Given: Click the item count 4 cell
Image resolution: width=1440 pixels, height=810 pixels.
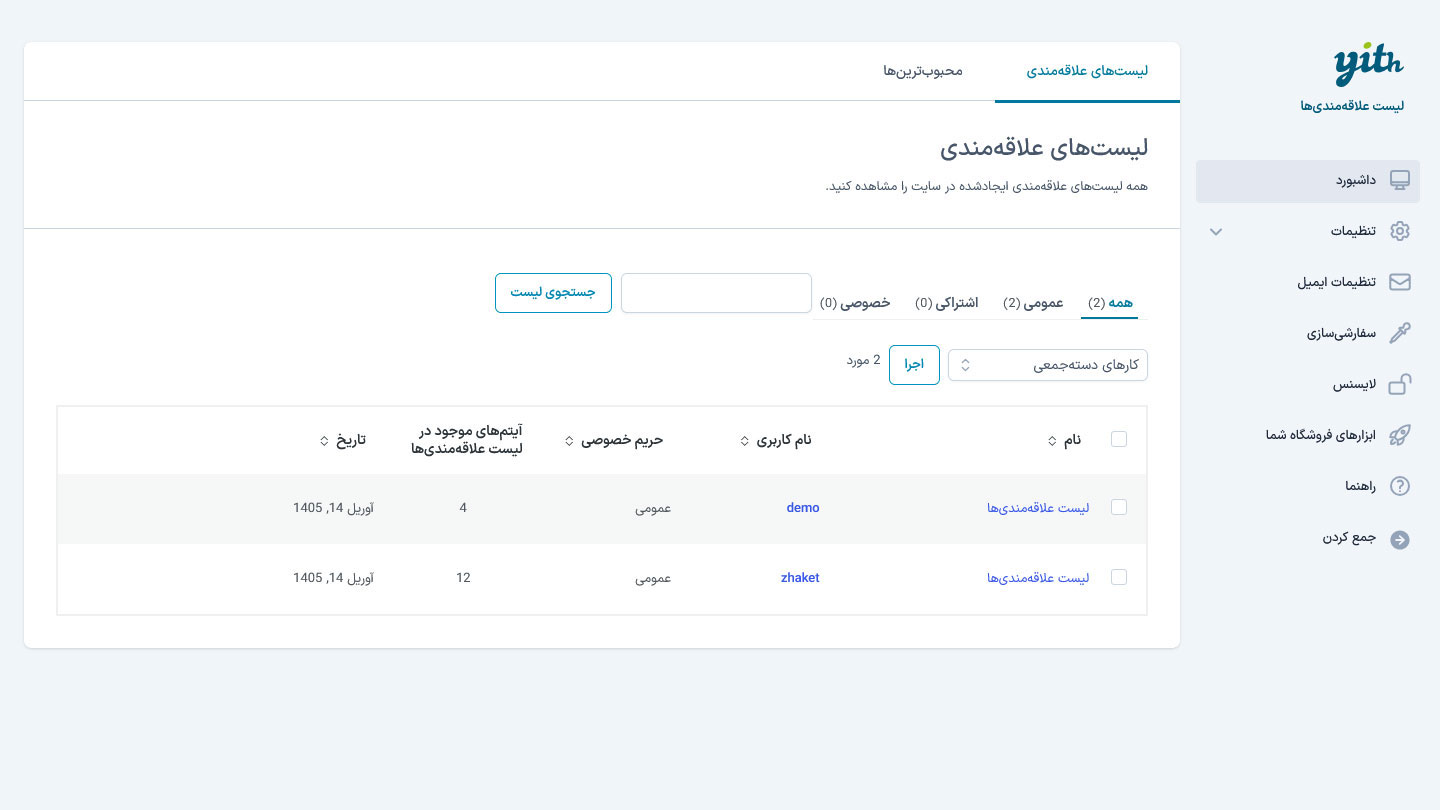Looking at the screenshot, I should tap(463, 508).
